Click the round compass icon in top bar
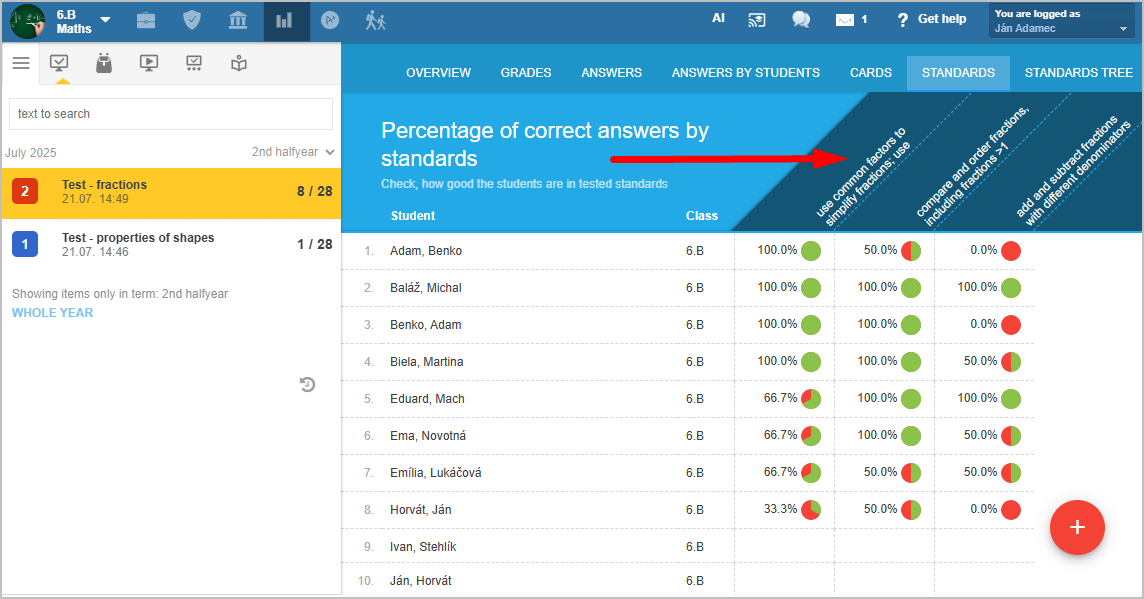 click(330, 20)
